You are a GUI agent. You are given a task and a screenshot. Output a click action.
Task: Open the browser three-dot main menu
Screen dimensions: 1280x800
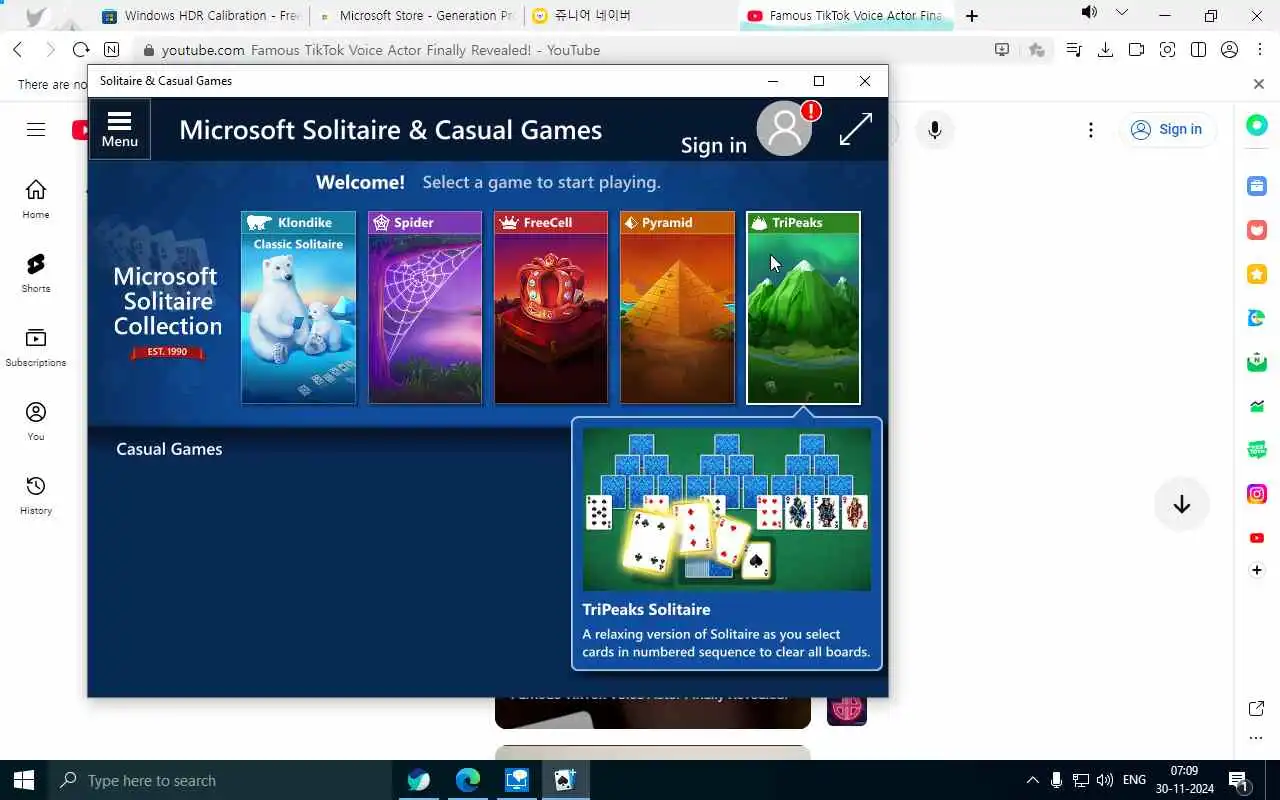coord(1259,50)
